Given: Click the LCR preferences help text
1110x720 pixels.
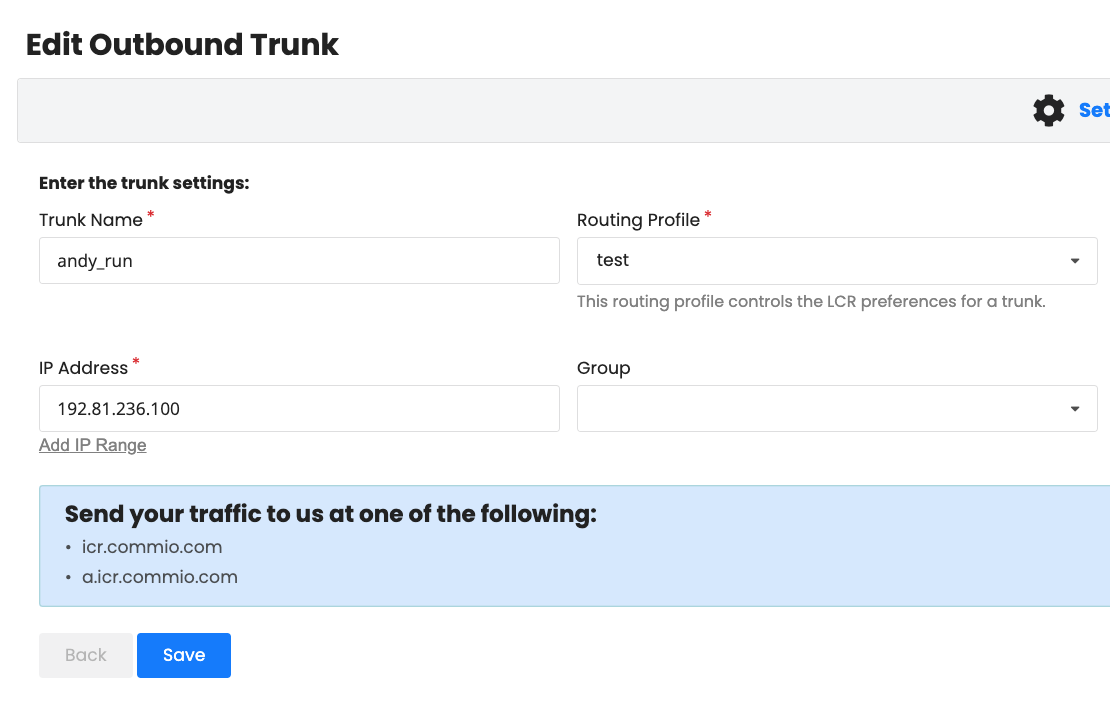Looking at the screenshot, I should coord(811,301).
